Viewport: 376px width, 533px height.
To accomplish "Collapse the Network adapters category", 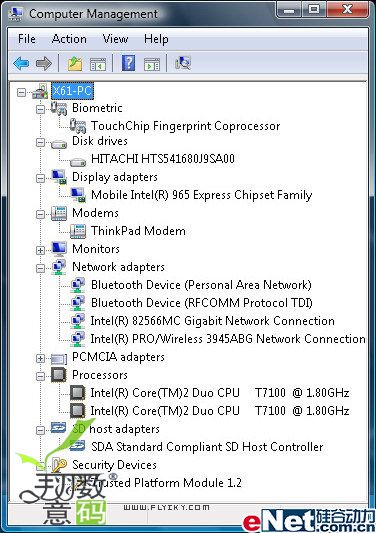I will [x=40, y=268].
